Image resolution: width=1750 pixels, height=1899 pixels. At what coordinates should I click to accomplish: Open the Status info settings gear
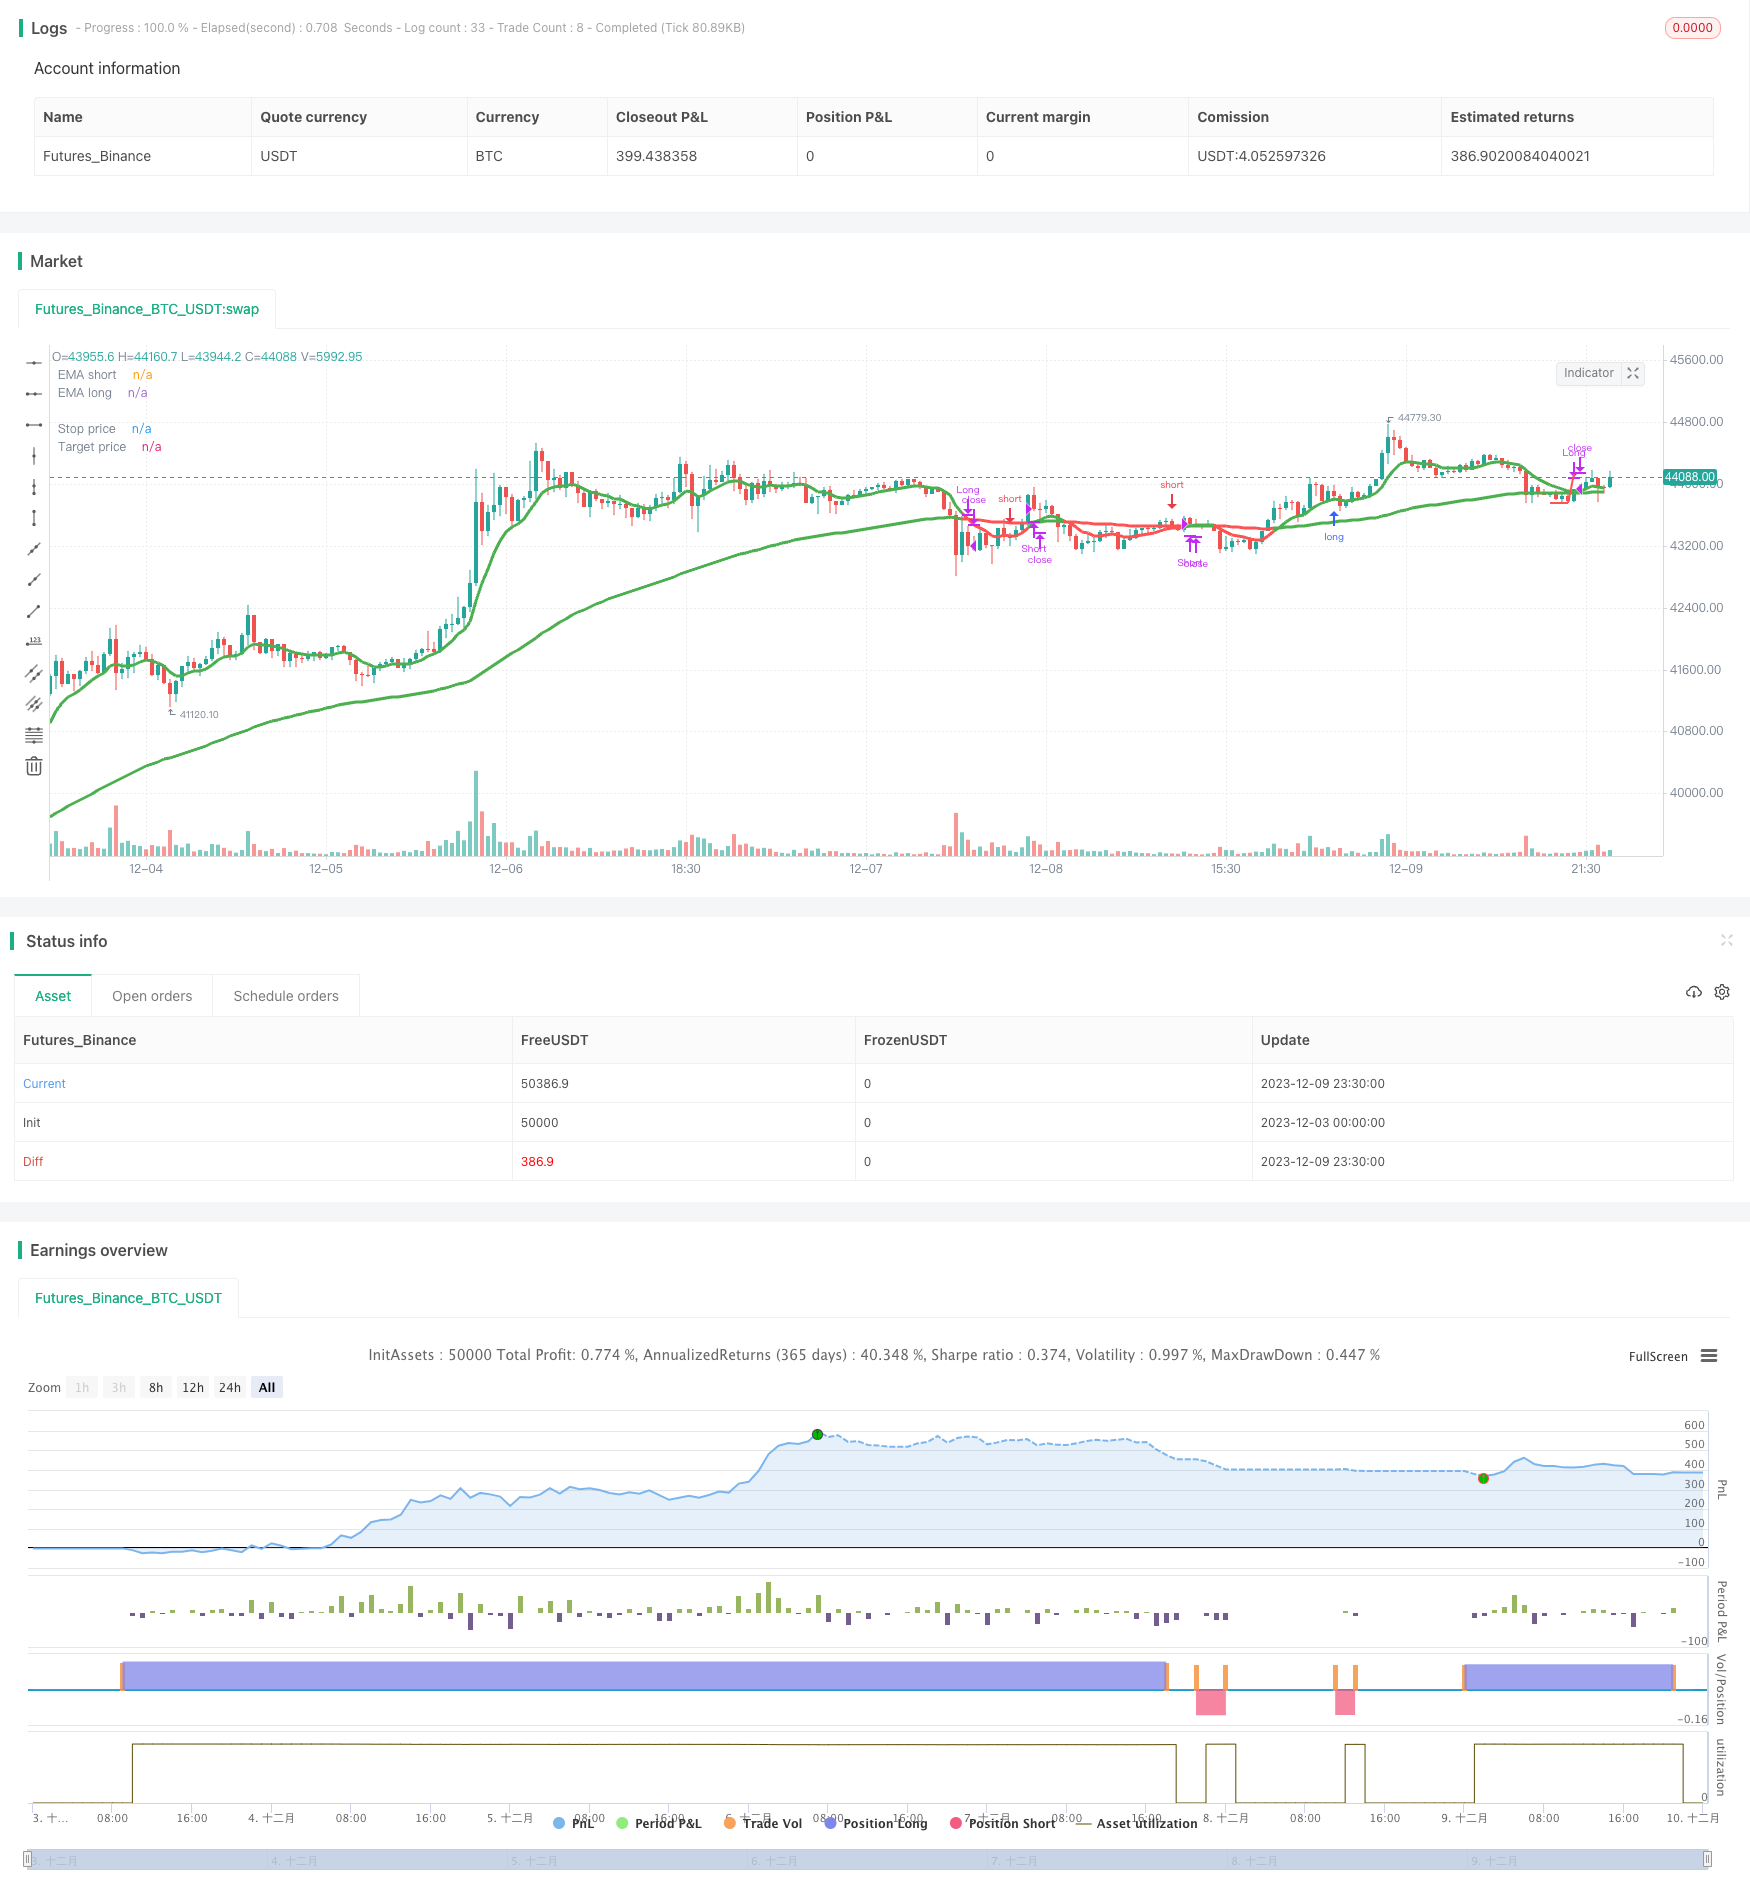click(x=1722, y=992)
